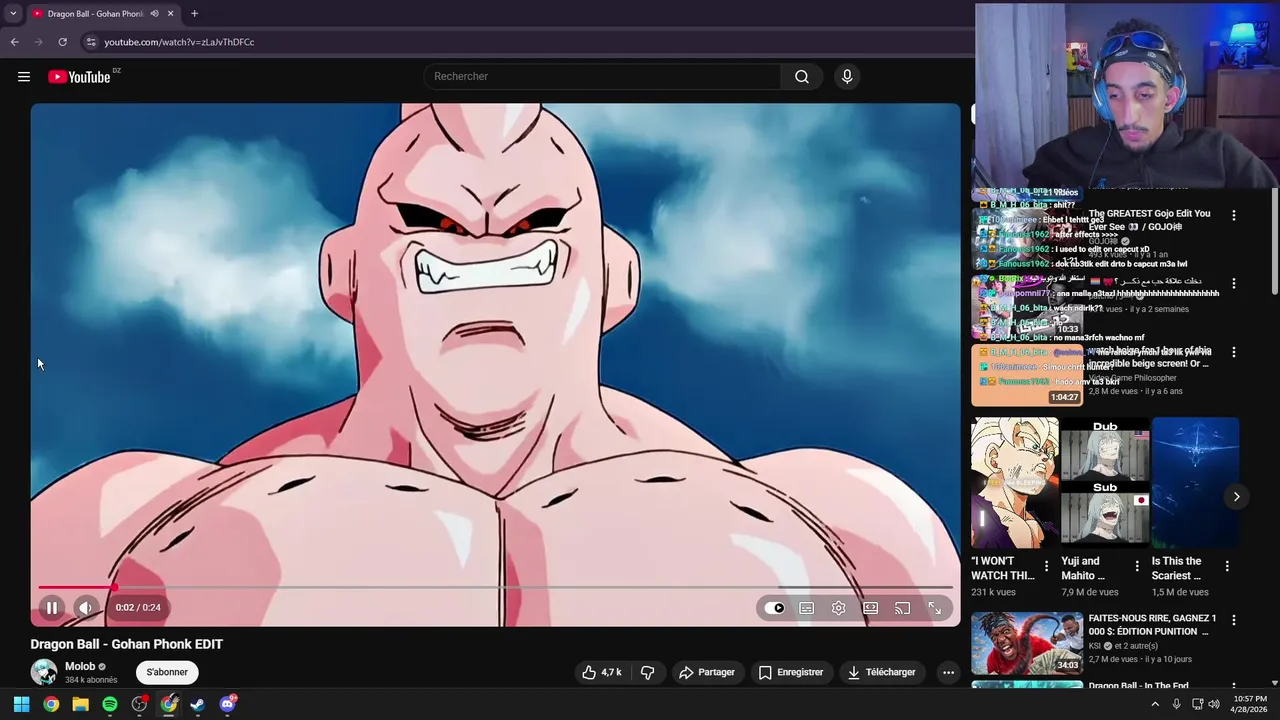Screen dimensions: 1280x720
Task: Open the Molob channel name link
Action: click(x=80, y=666)
